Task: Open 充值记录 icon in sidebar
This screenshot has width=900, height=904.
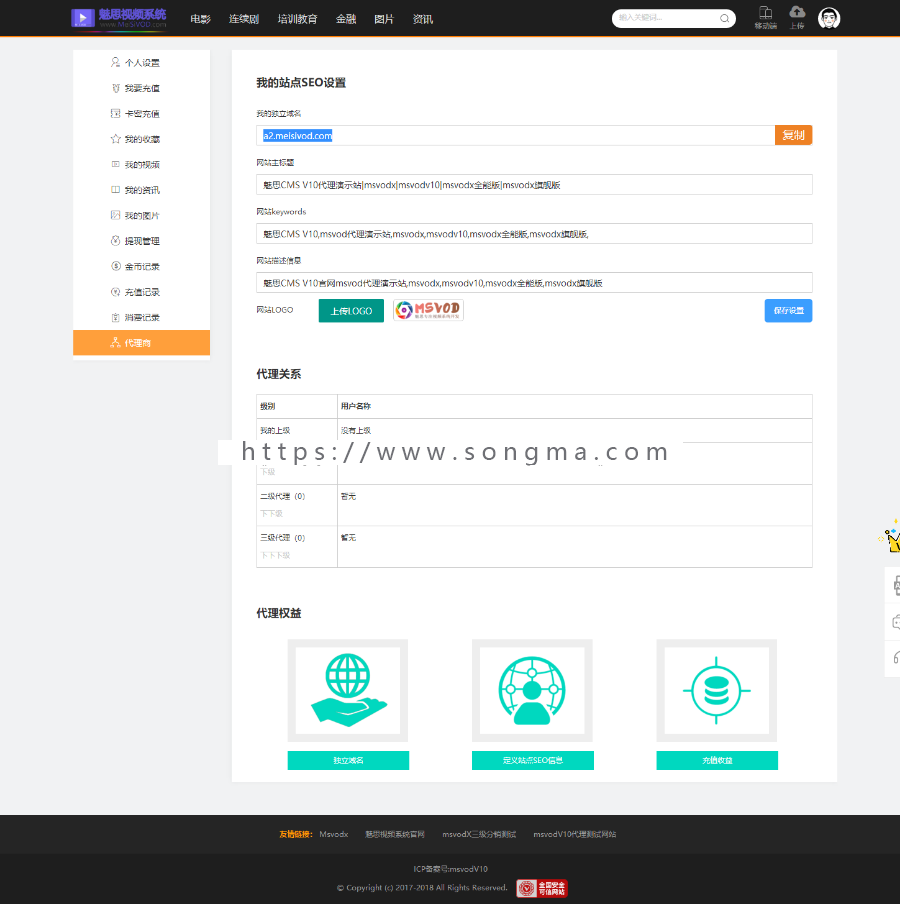Action: click(115, 292)
